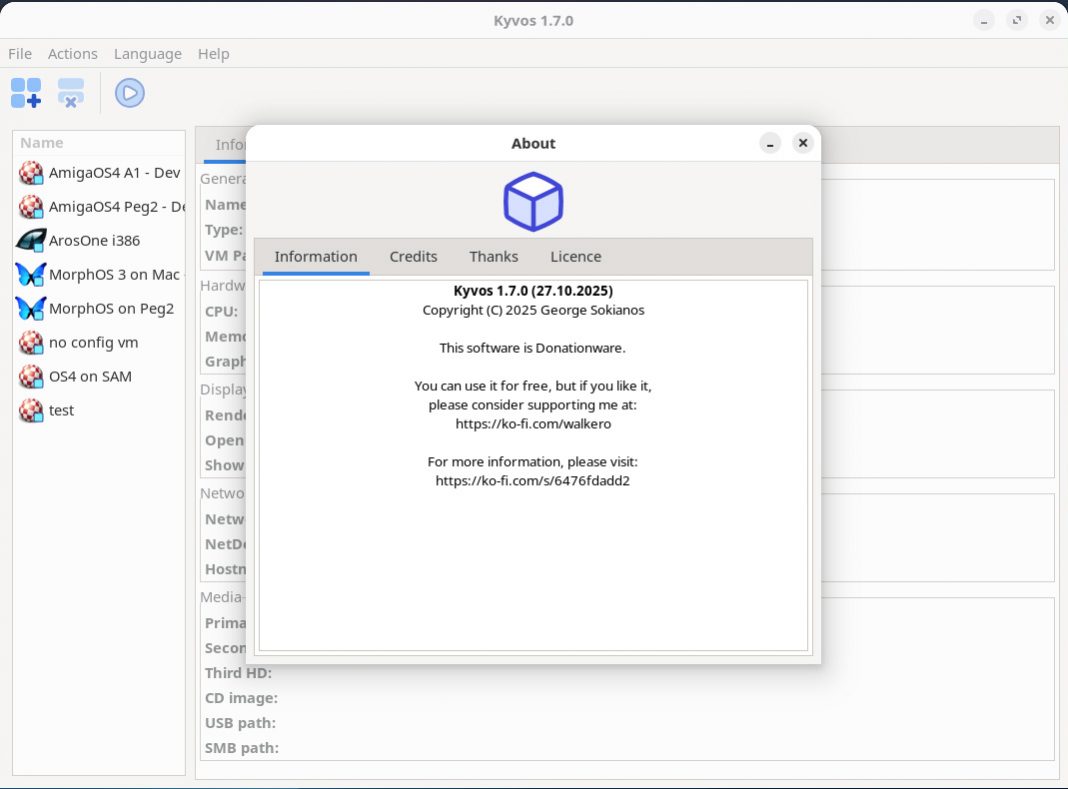
Task: Start the virtual machine
Action: pyautogui.click(x=129, y=92)
